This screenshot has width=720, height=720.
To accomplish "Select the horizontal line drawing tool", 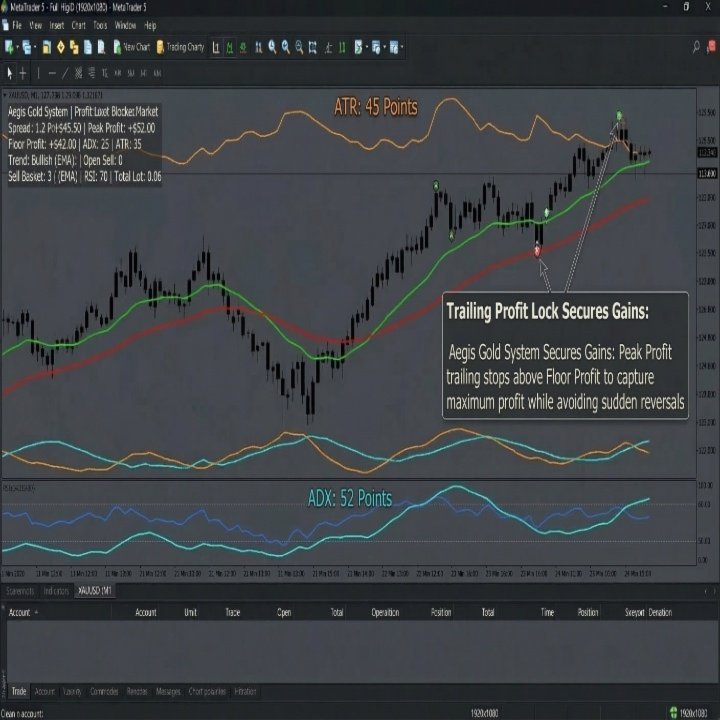I will [x=52, y=73].
